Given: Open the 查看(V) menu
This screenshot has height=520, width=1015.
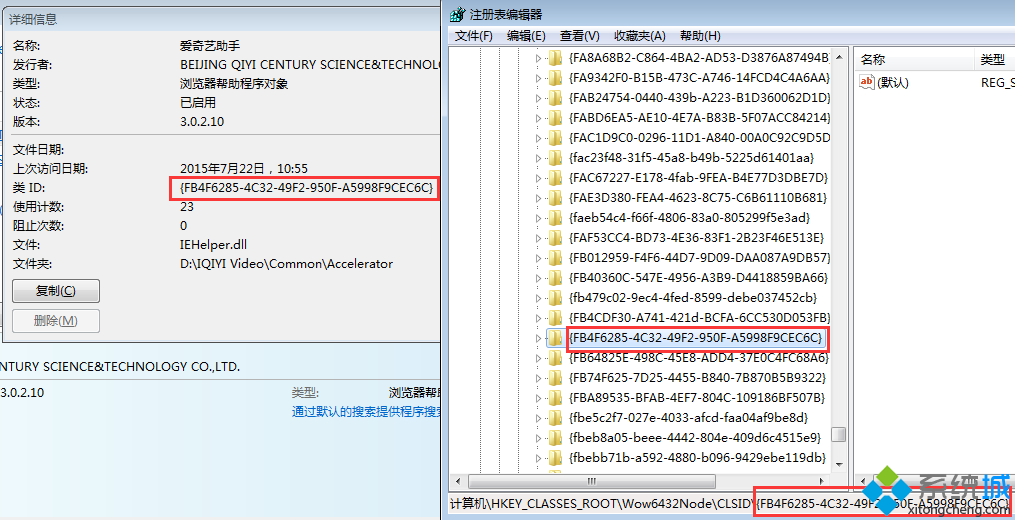Looking at the screenshot, I should pos(580,36).
